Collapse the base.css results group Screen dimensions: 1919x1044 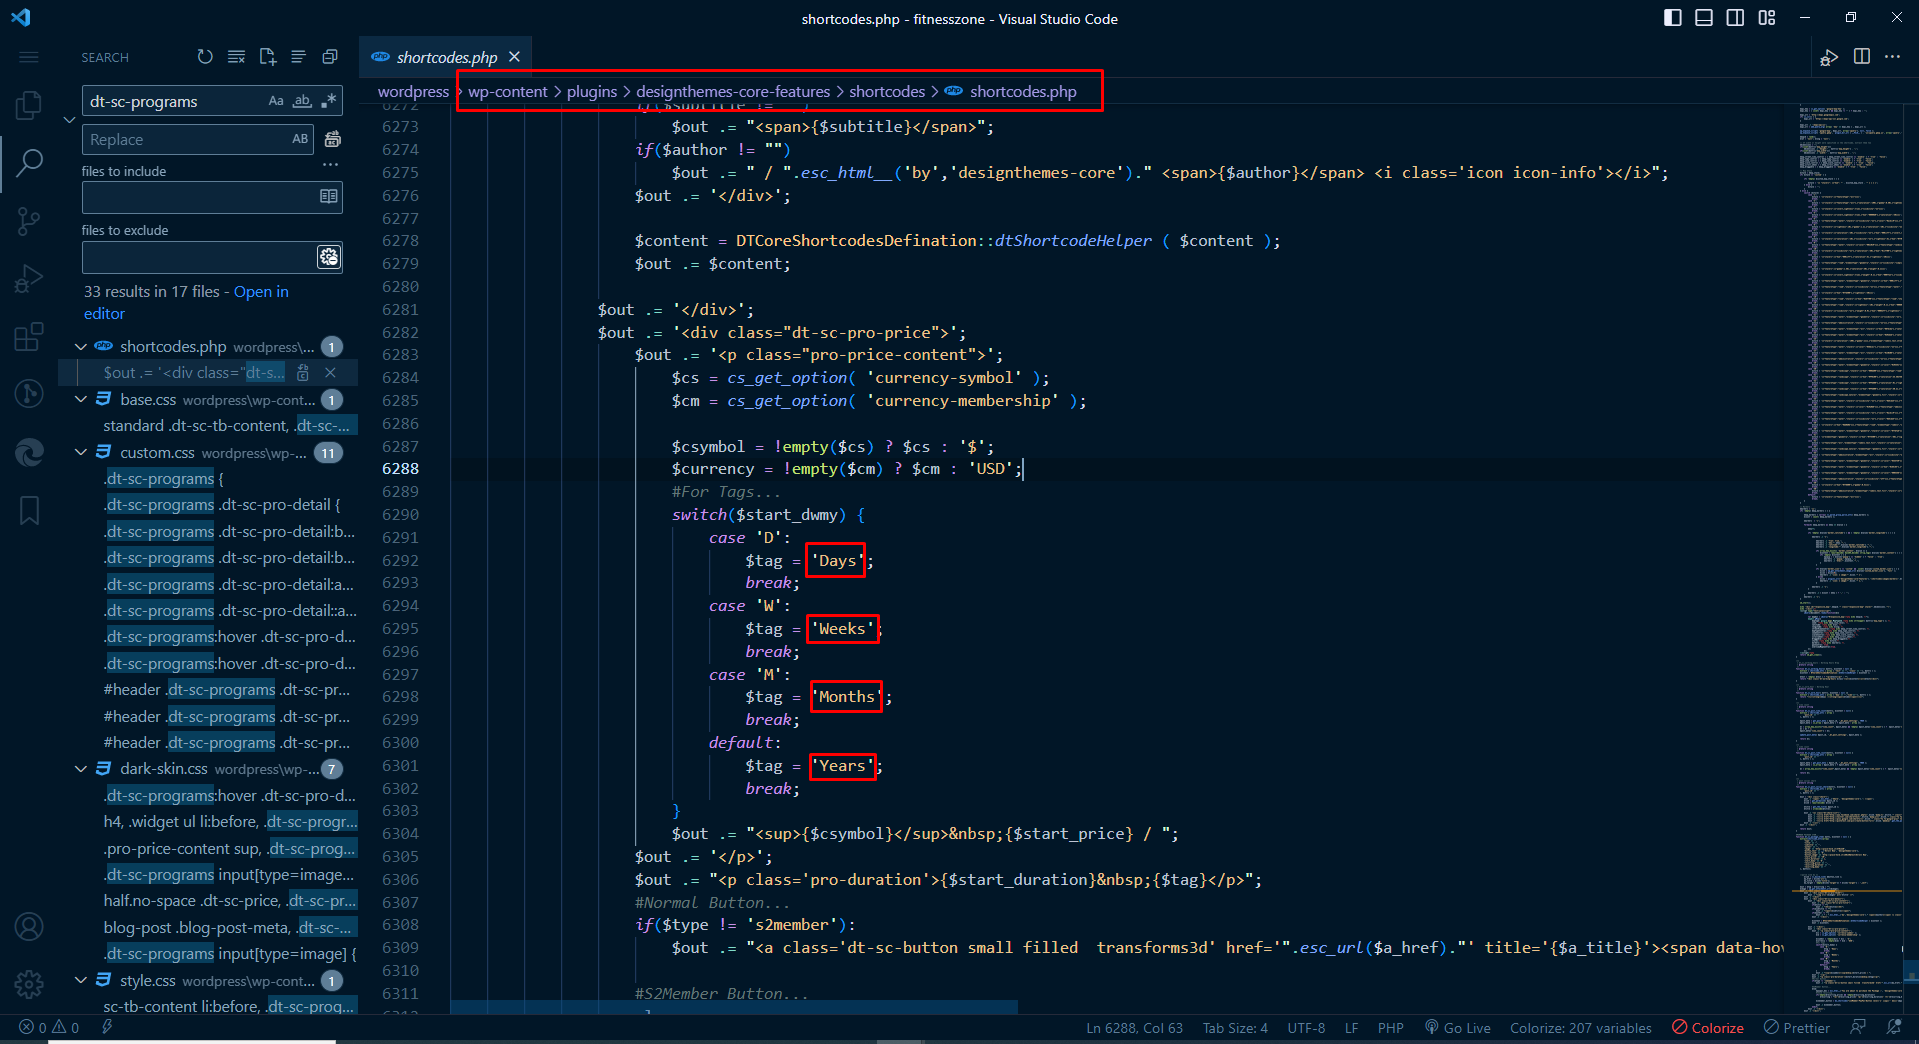pyautogui.click(x=81, y=399)
